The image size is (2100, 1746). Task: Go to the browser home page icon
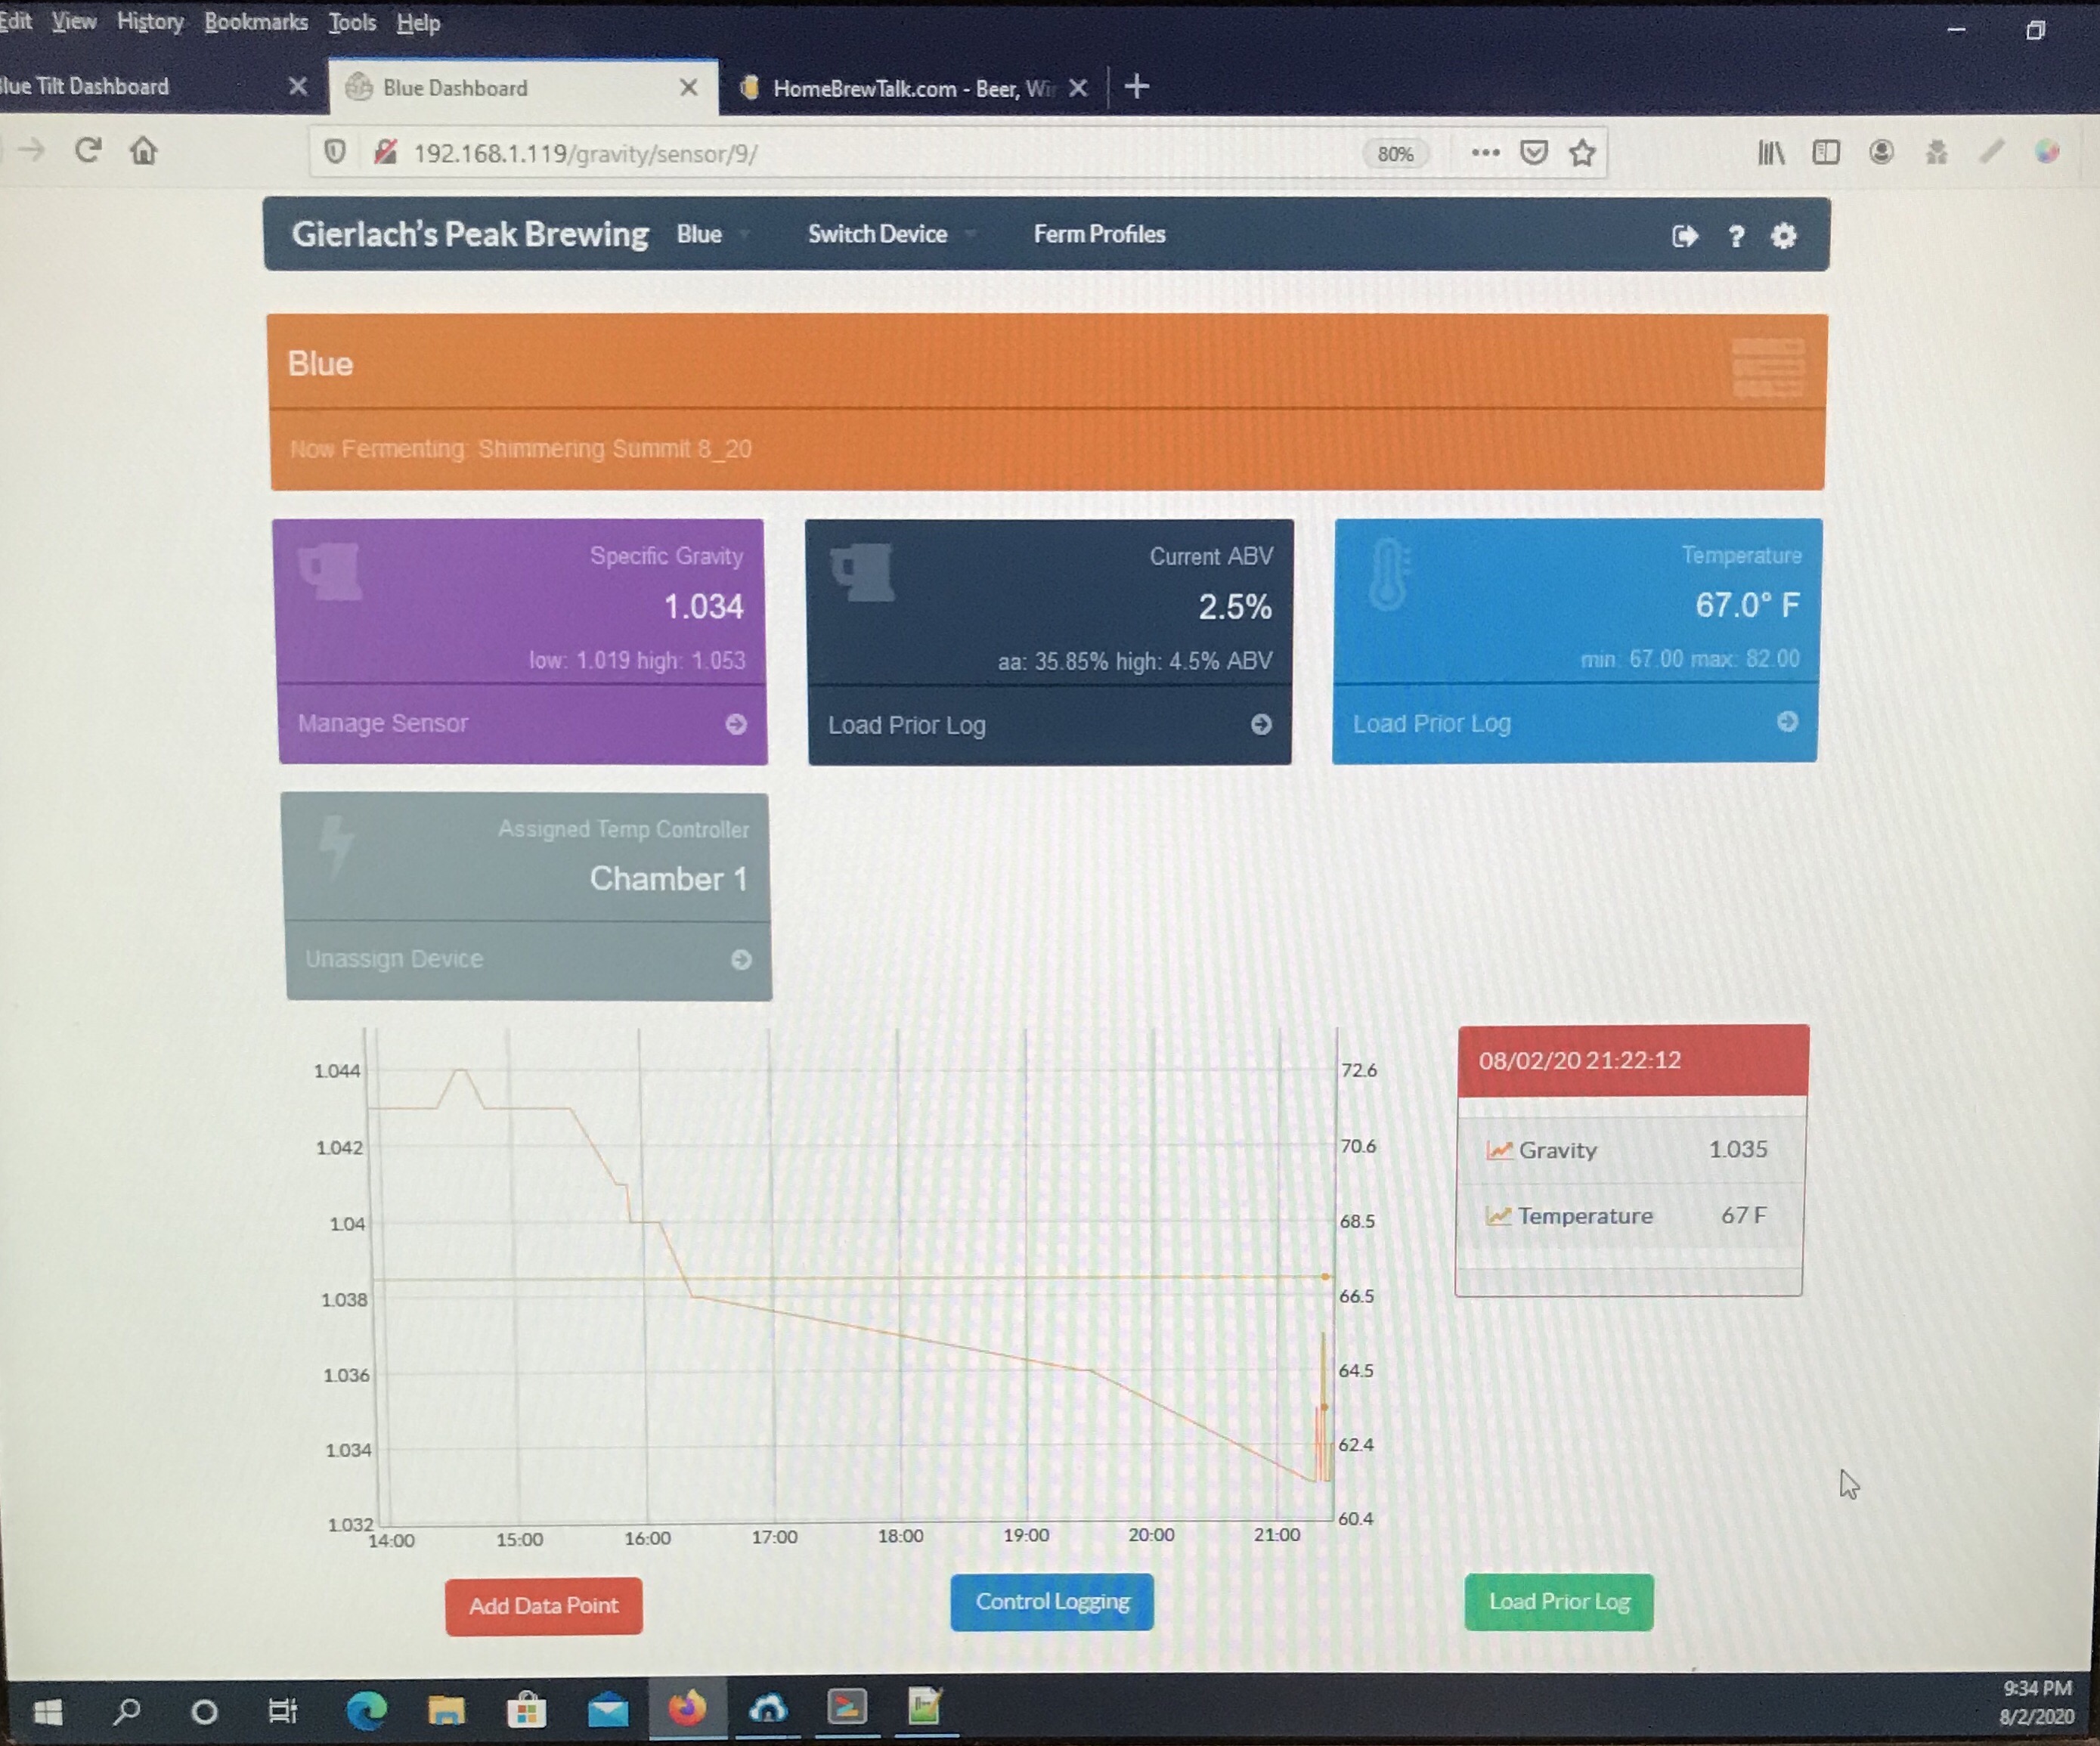[x=143, y=150]
